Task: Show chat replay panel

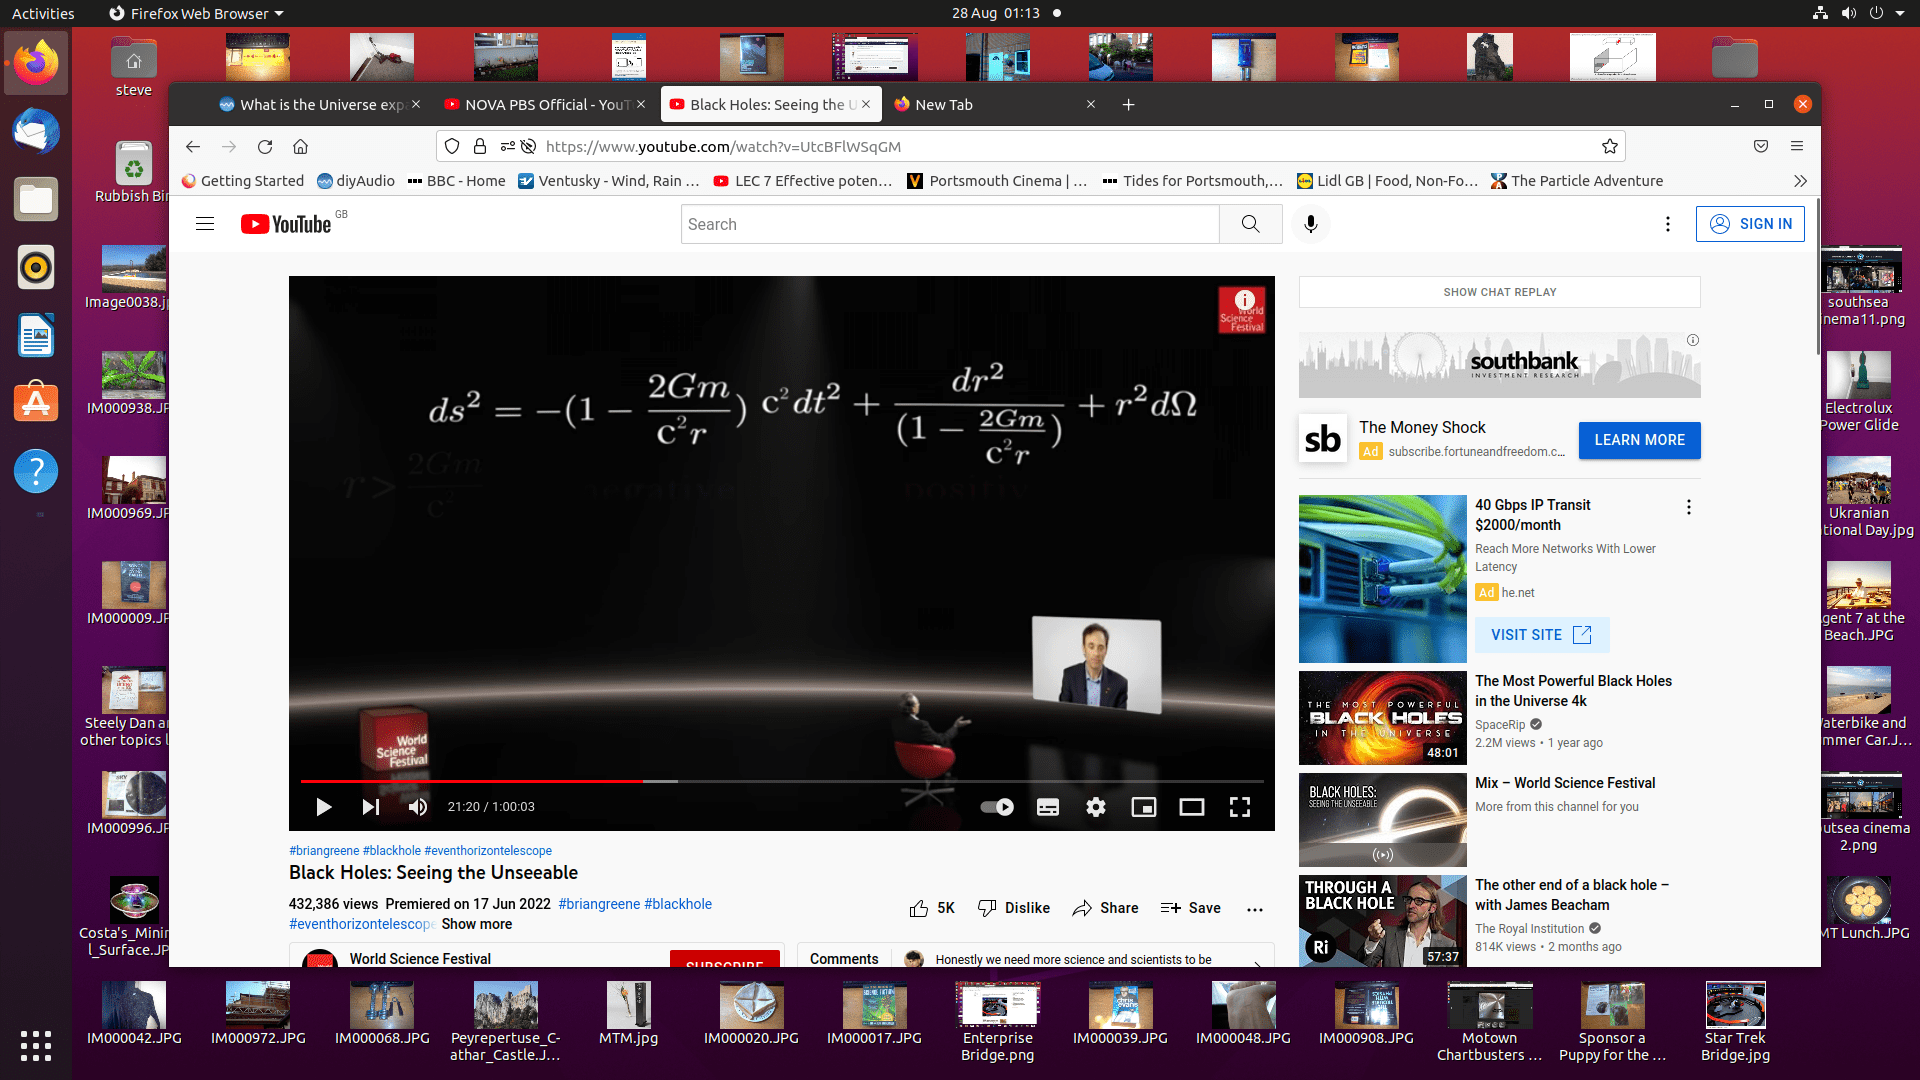Action: [x=1500, y=292]
